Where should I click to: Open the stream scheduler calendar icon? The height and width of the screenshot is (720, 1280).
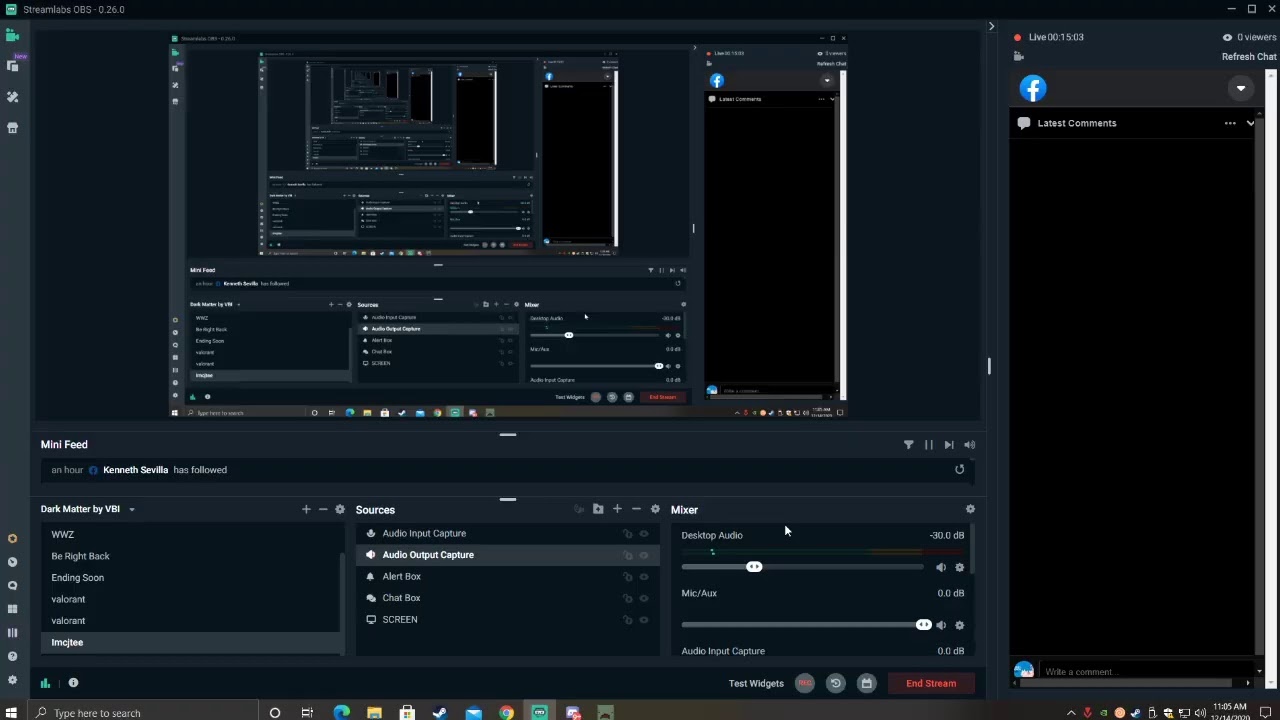click(866, 683)
